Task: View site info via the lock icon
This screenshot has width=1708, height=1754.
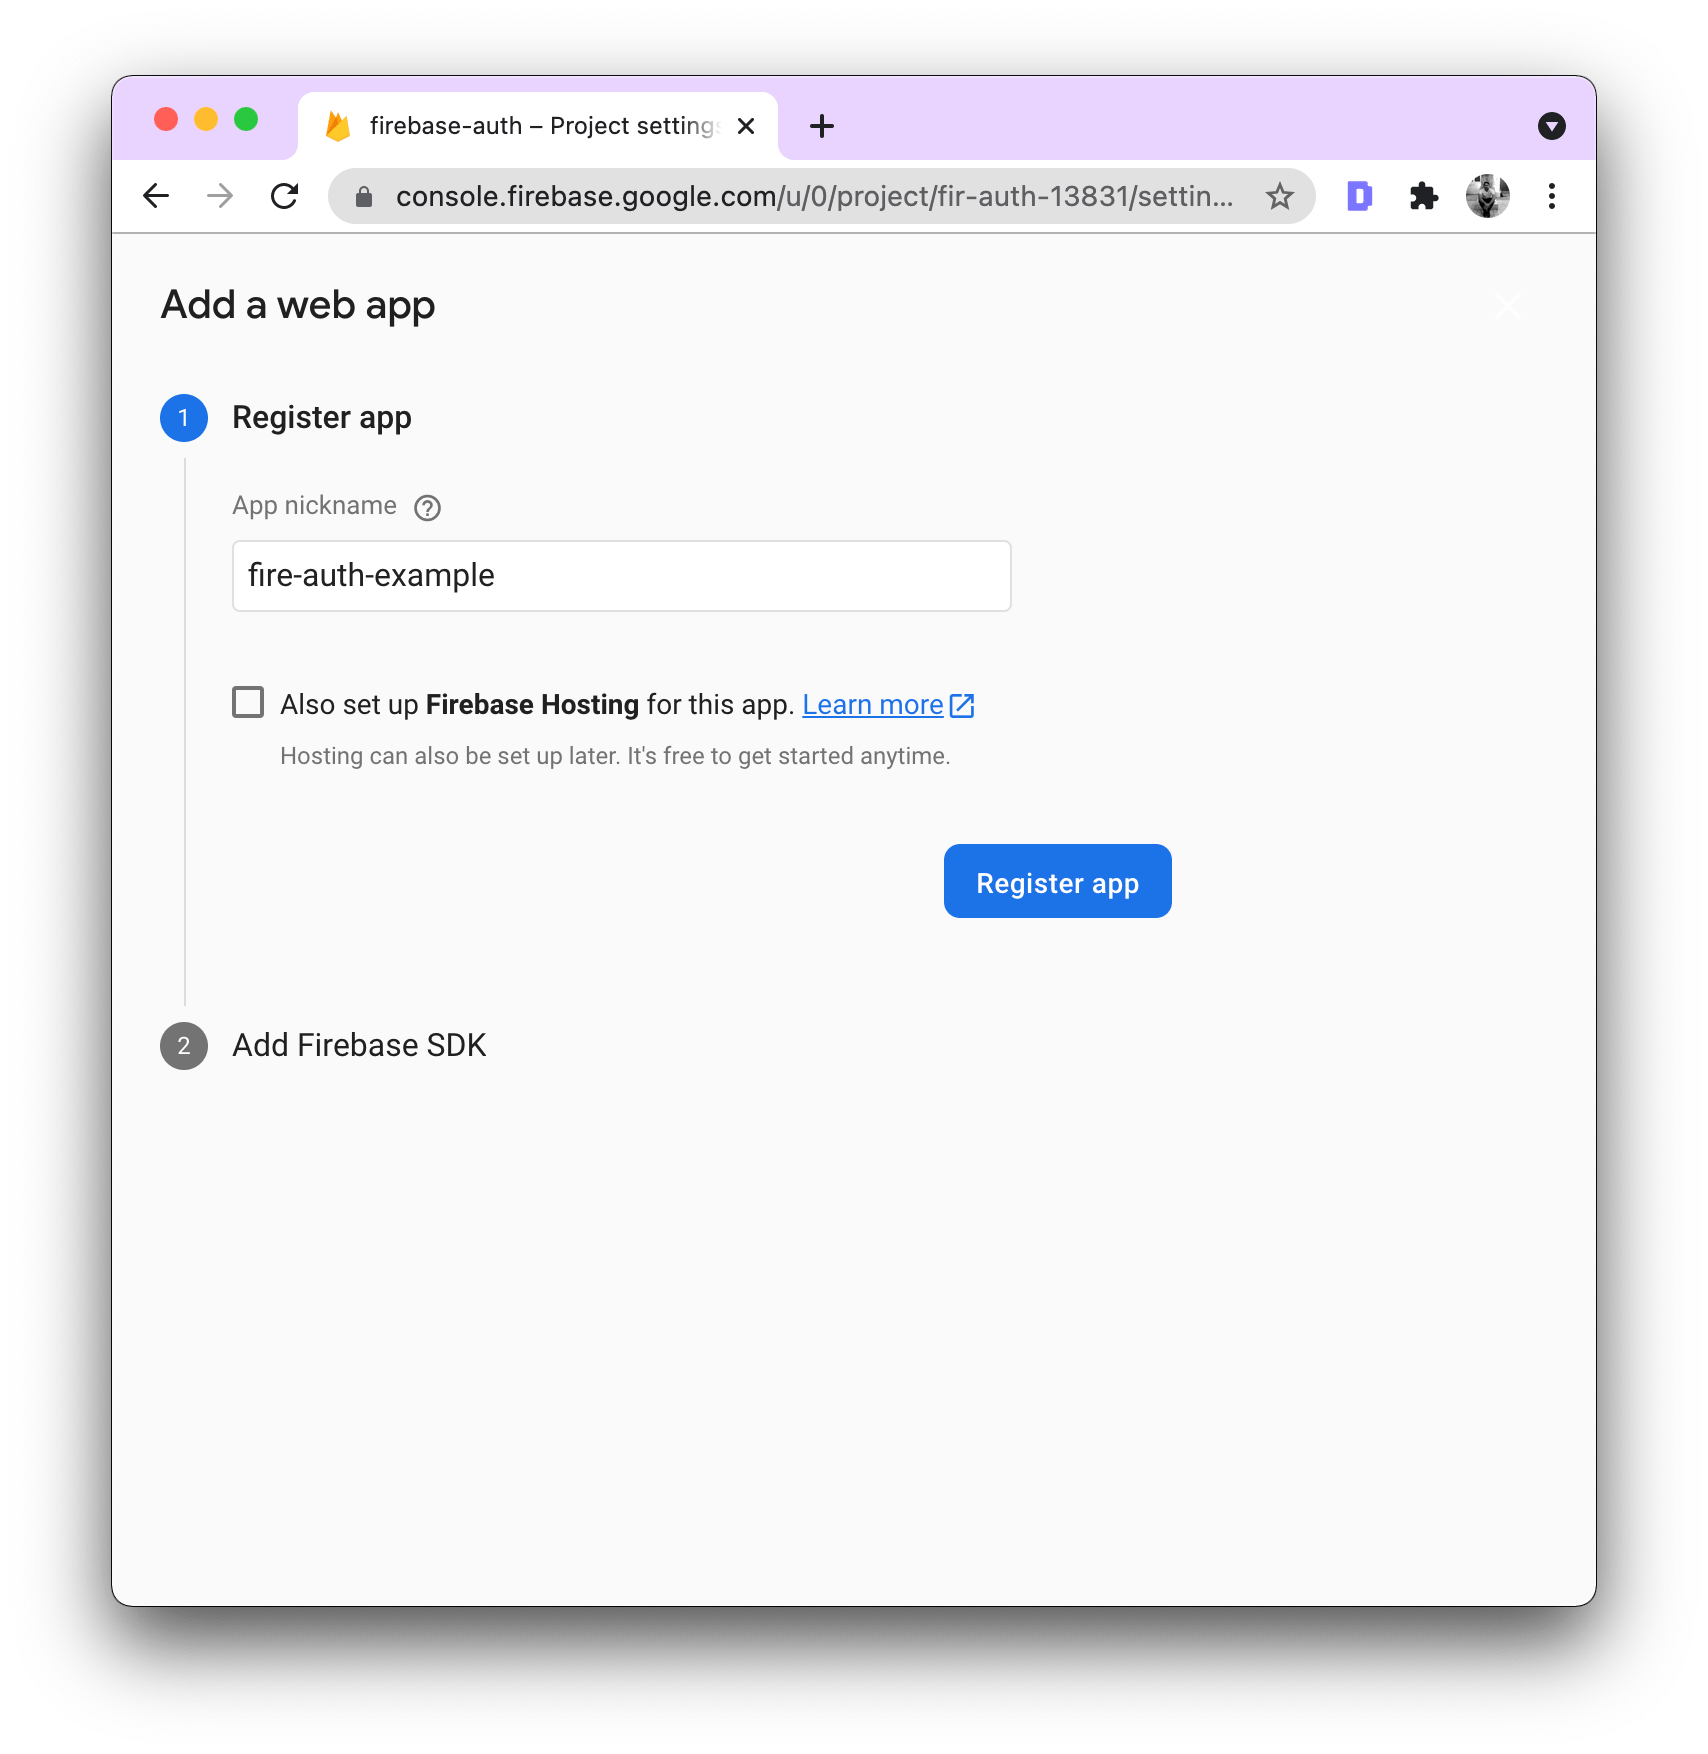Action: (364, 196)
